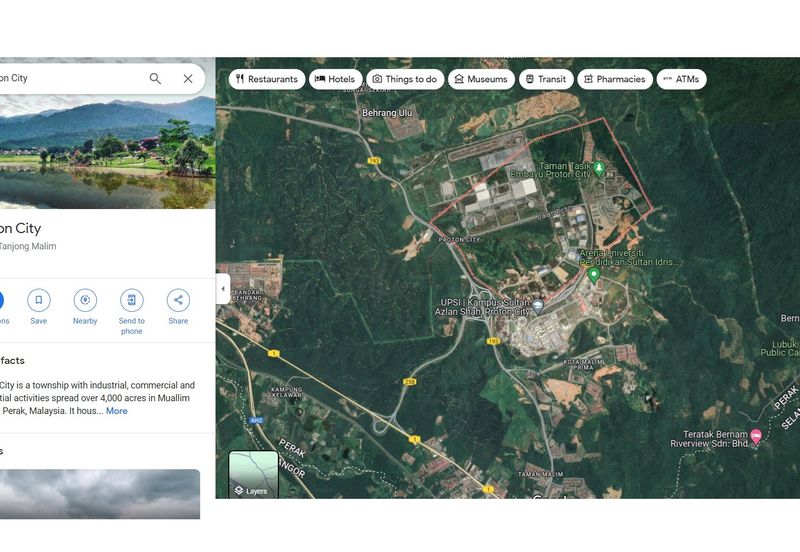Show Transit stations on map
Image resolution: width=800 pixels, height=552 pixels.
tap(545, 79)
